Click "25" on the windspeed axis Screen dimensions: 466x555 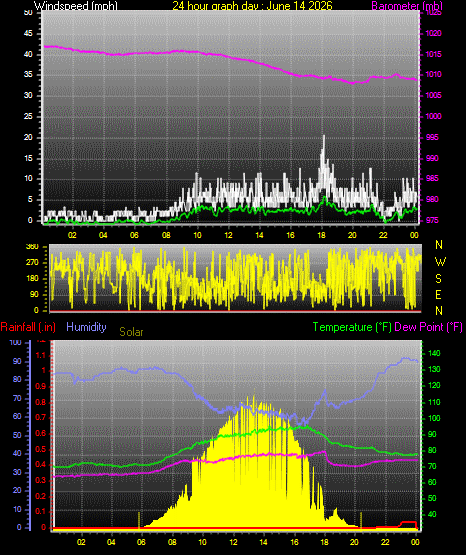[28, 116]
